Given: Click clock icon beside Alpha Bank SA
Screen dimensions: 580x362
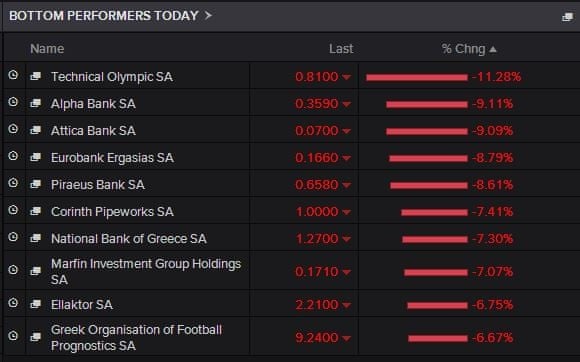Looking at the screenshot, I should click(13, 102).
